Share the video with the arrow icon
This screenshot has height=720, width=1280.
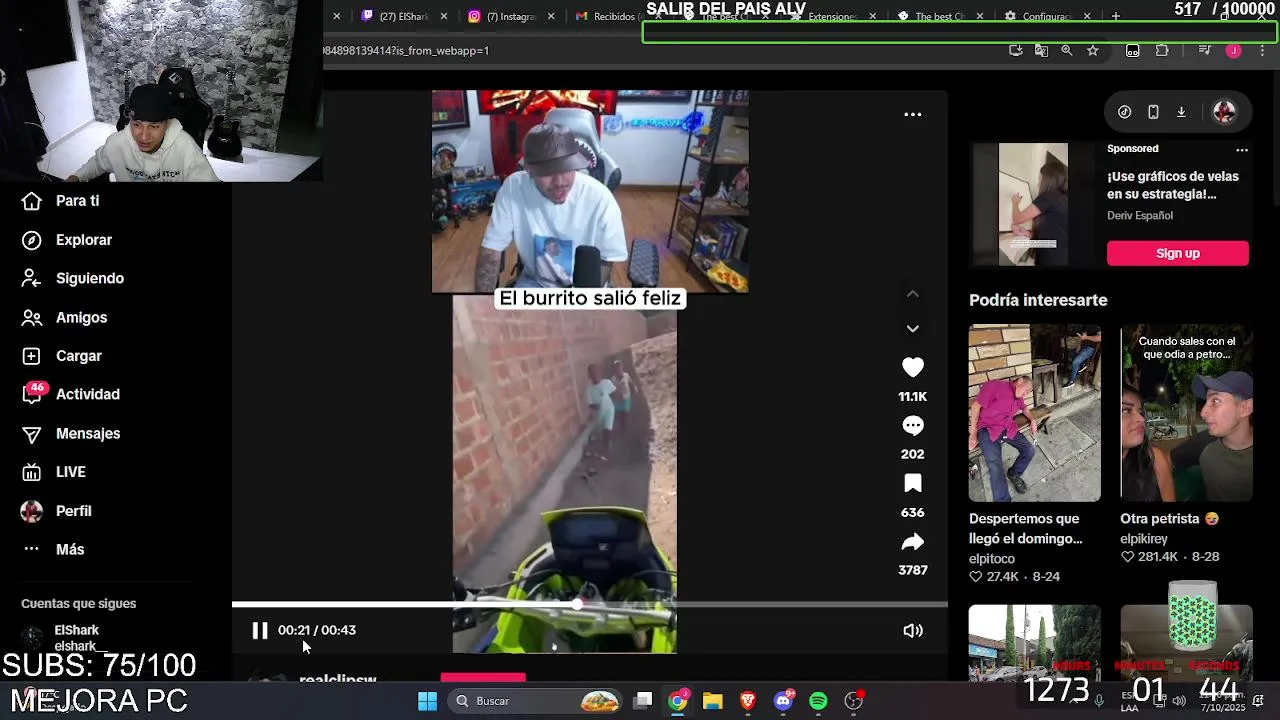913,542
